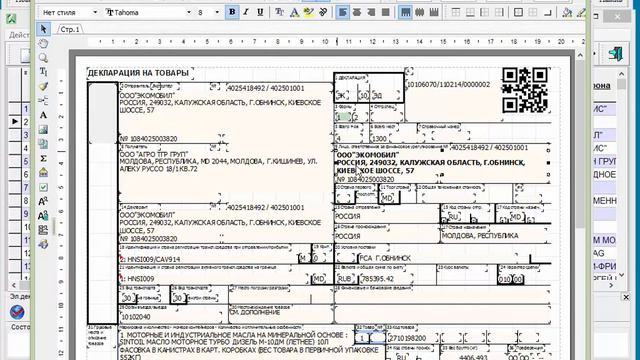
Task: Center text horizontally
Action: [x=357, y=12]
